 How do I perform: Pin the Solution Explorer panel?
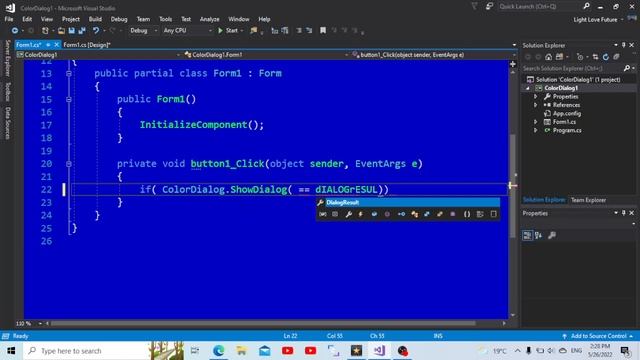click(624, 45)
